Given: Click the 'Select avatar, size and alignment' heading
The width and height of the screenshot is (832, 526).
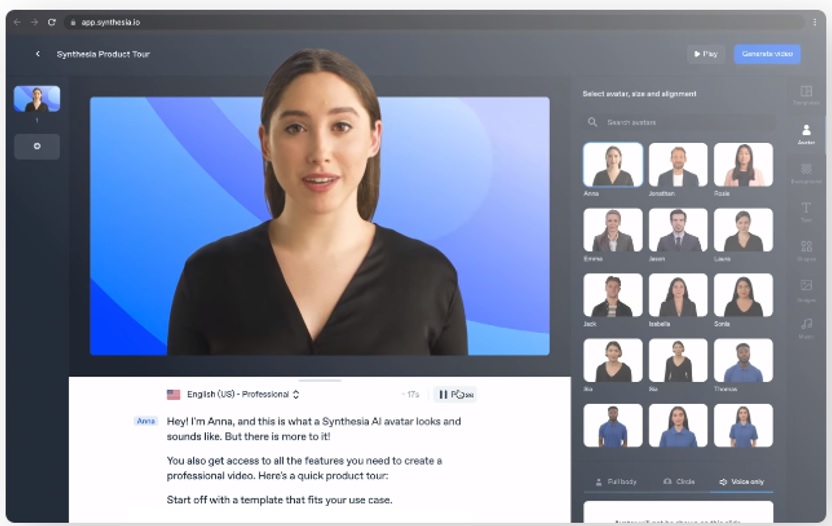Looking at the screenshot, I should 639,94.
